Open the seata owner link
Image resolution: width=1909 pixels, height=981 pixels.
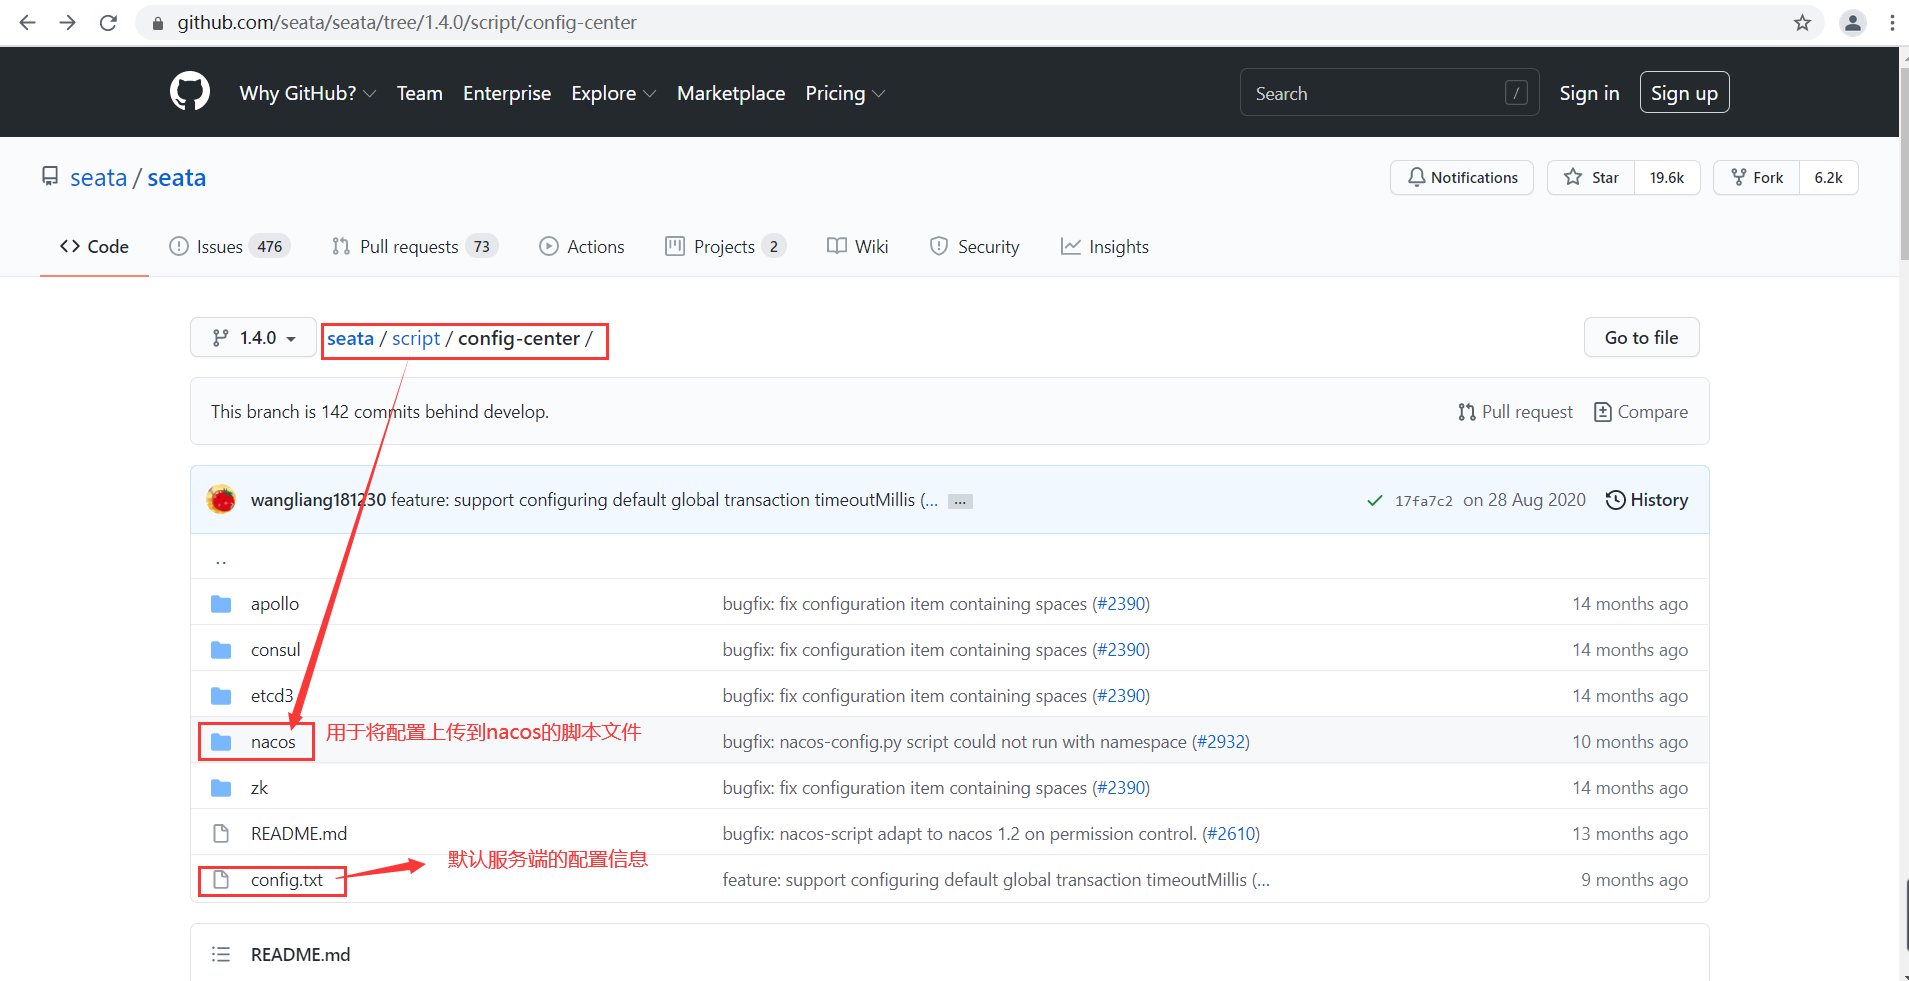tap(98, 177)
